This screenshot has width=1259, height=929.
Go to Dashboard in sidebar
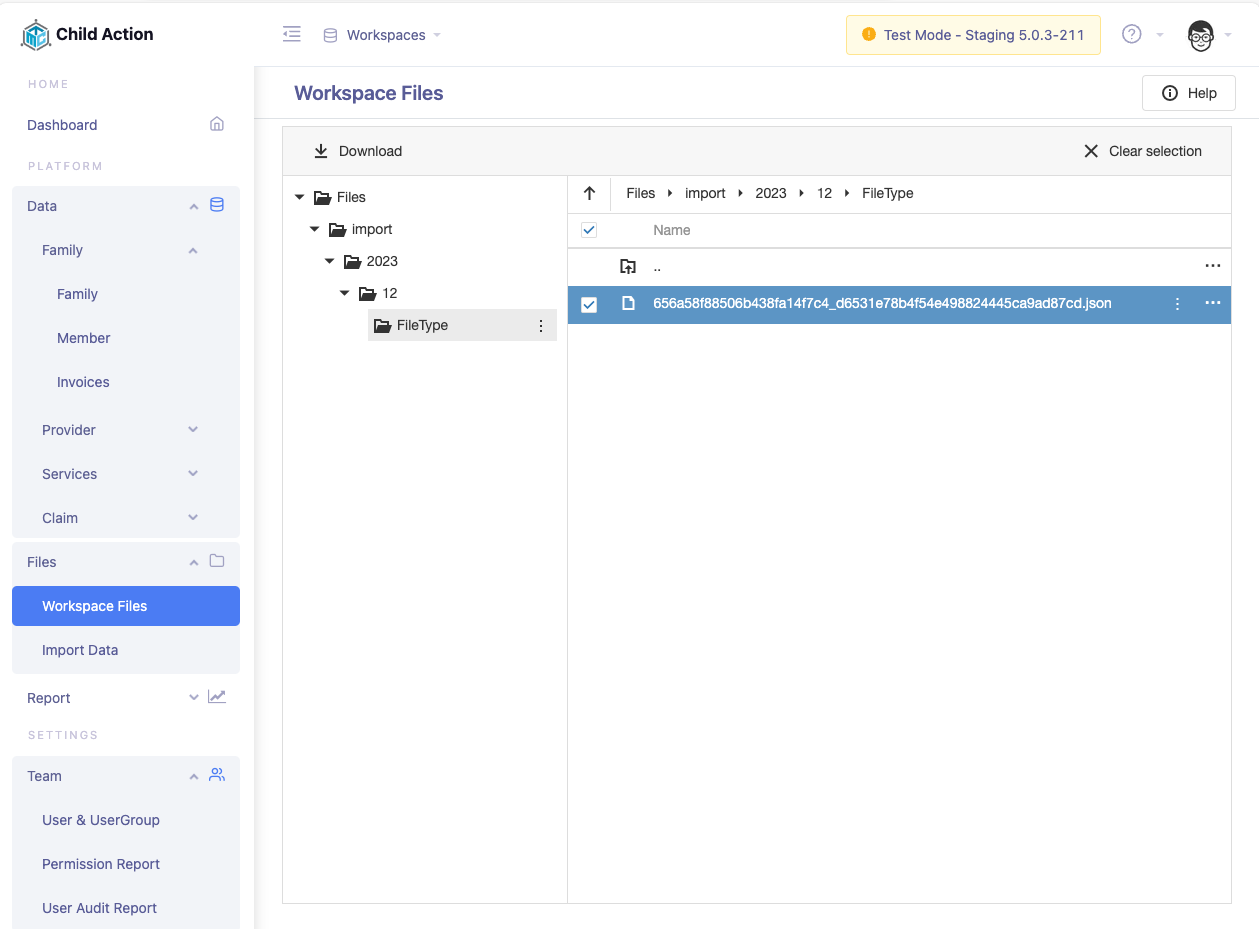(x=62, y=125)
